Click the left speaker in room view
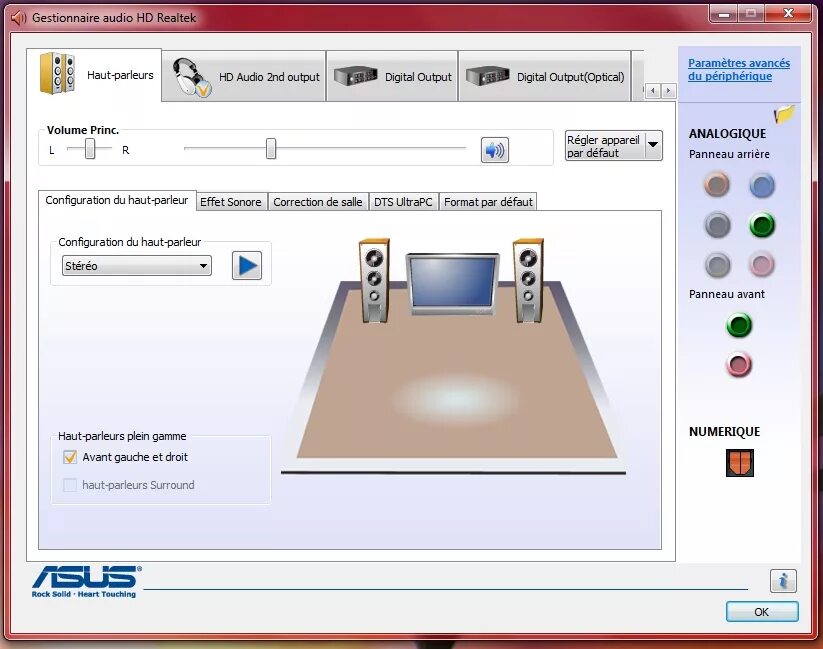Viewport: 823px width, 649px height. [374, 280]
